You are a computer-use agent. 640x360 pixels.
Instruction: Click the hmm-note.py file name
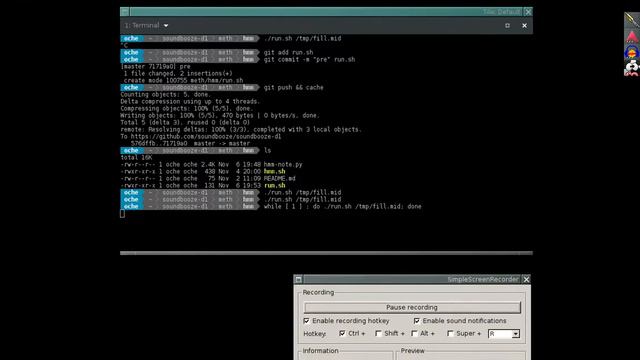(283, 164)
